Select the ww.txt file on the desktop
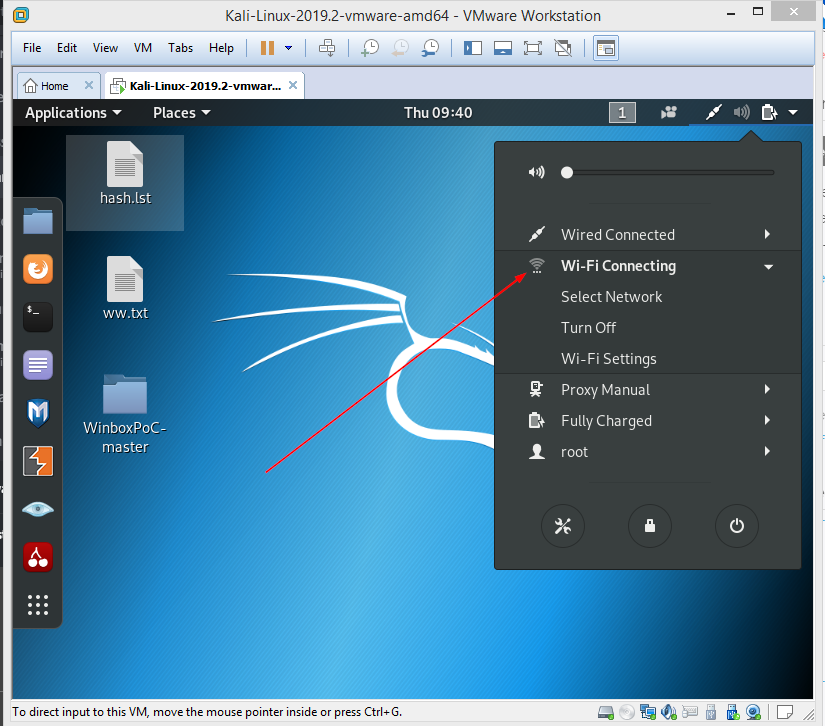 (125, 288)
